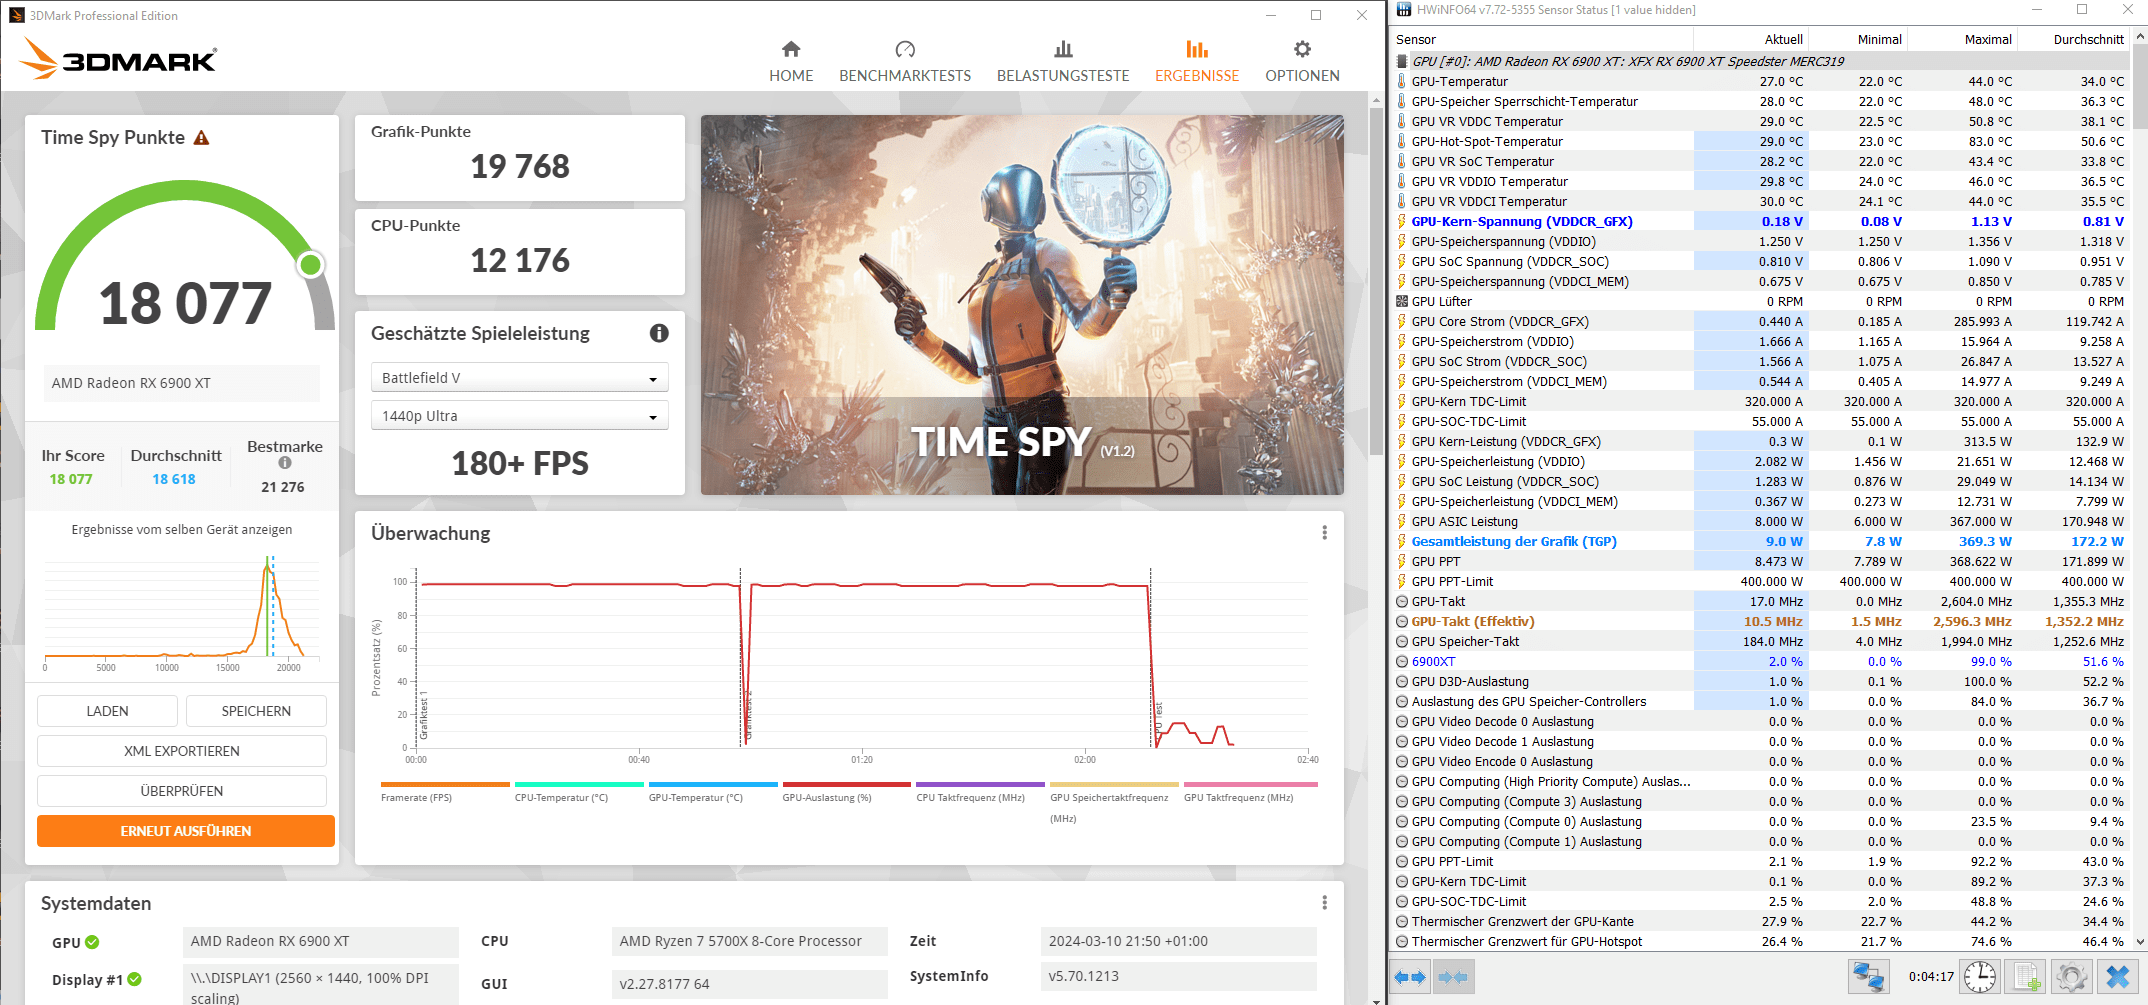Click the GPU green checkmark in Systemdaten

[x=92, y=942]
